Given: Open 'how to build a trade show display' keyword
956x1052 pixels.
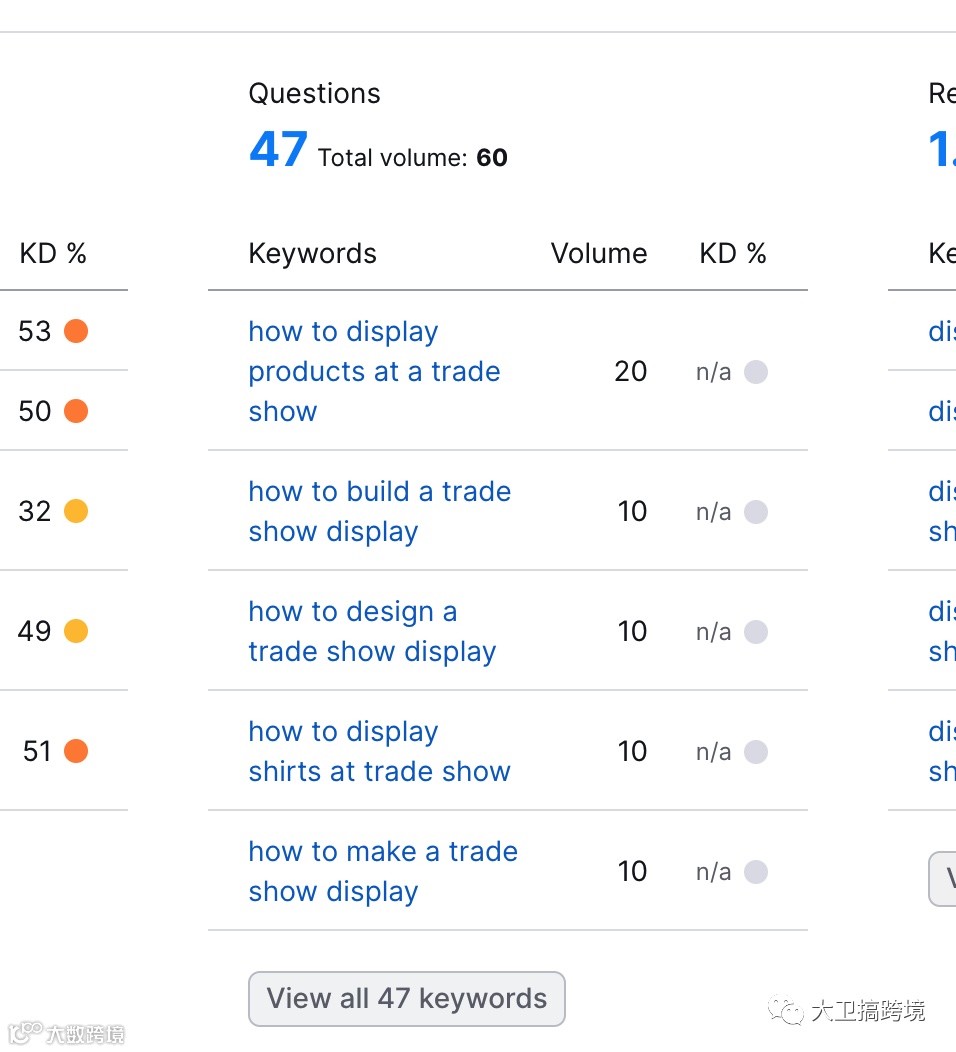Looking at the screenshot, I should [379, 511].
